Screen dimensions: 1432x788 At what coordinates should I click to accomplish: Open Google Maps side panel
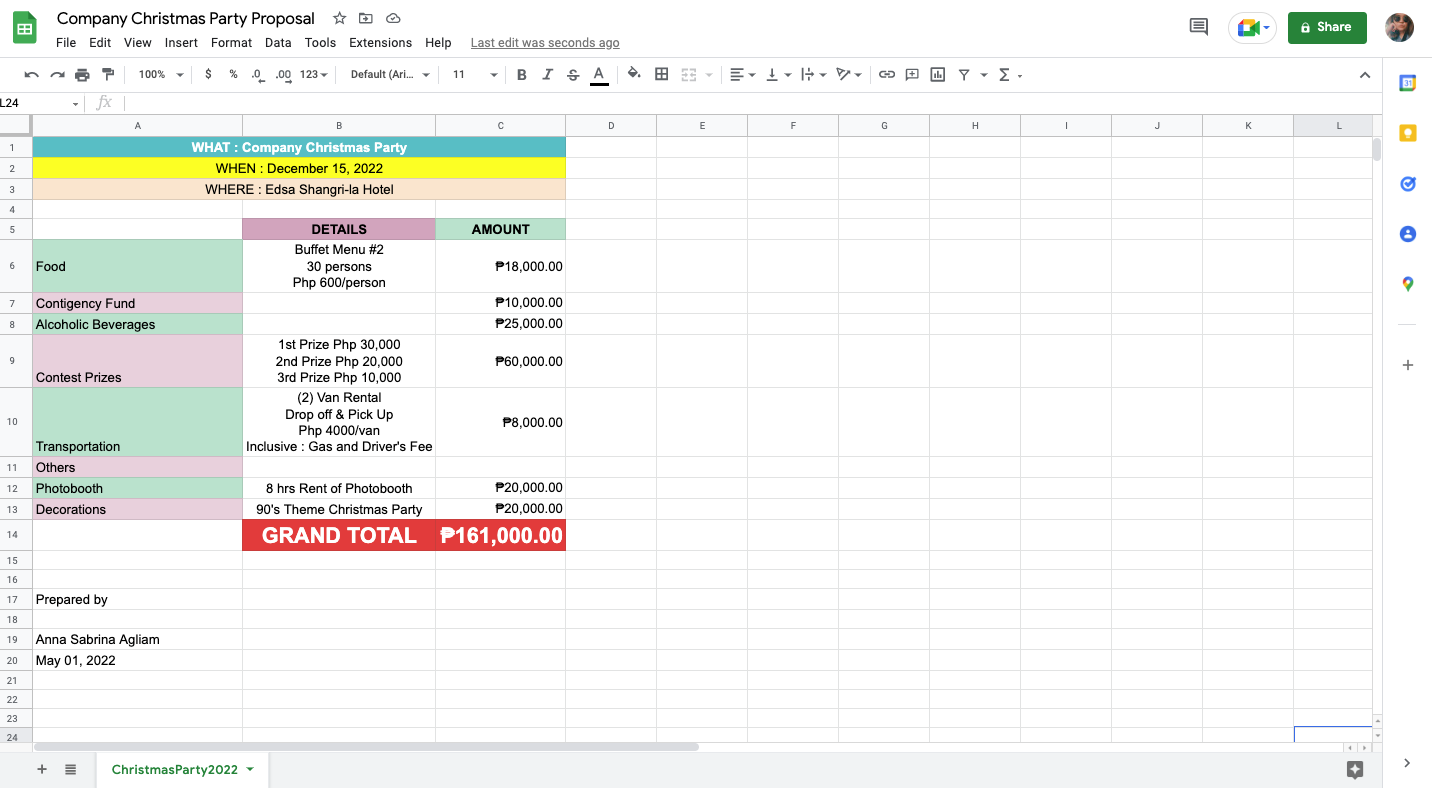1407,284
